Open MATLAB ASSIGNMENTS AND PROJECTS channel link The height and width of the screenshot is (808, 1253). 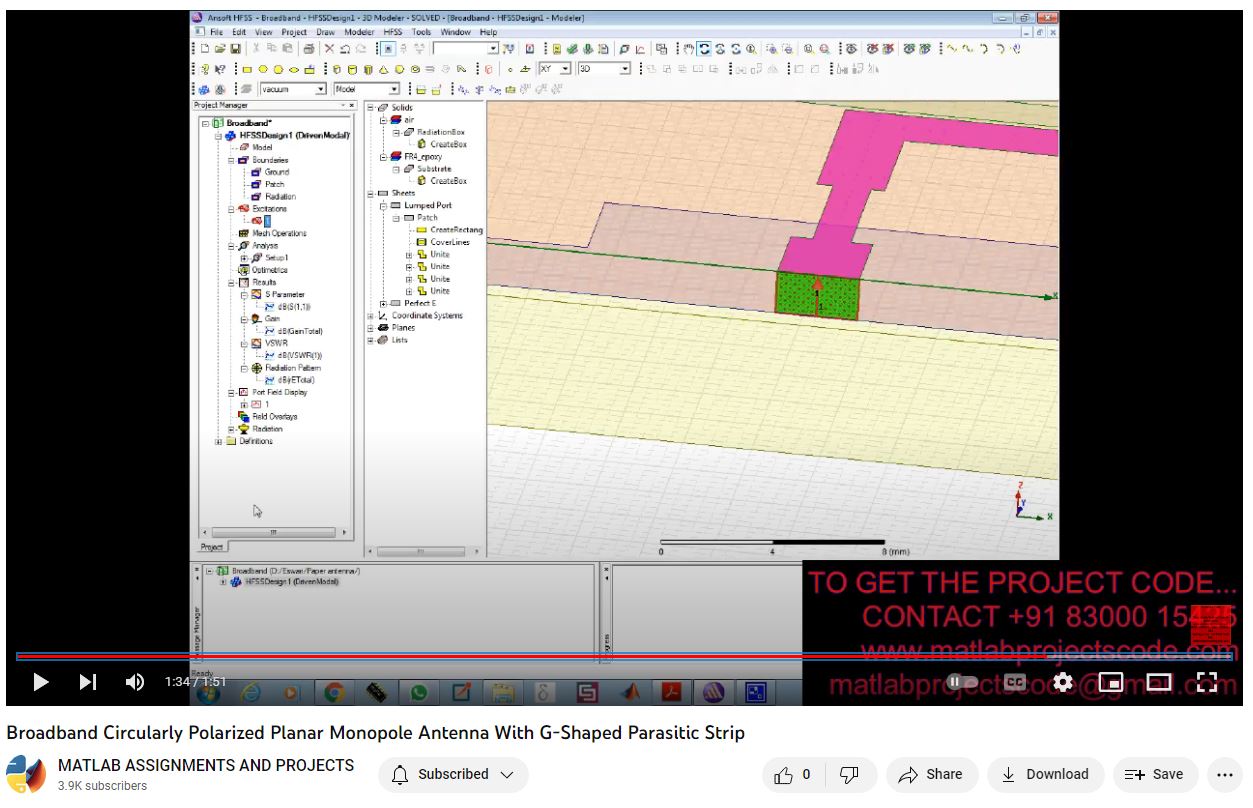[206, 765]
